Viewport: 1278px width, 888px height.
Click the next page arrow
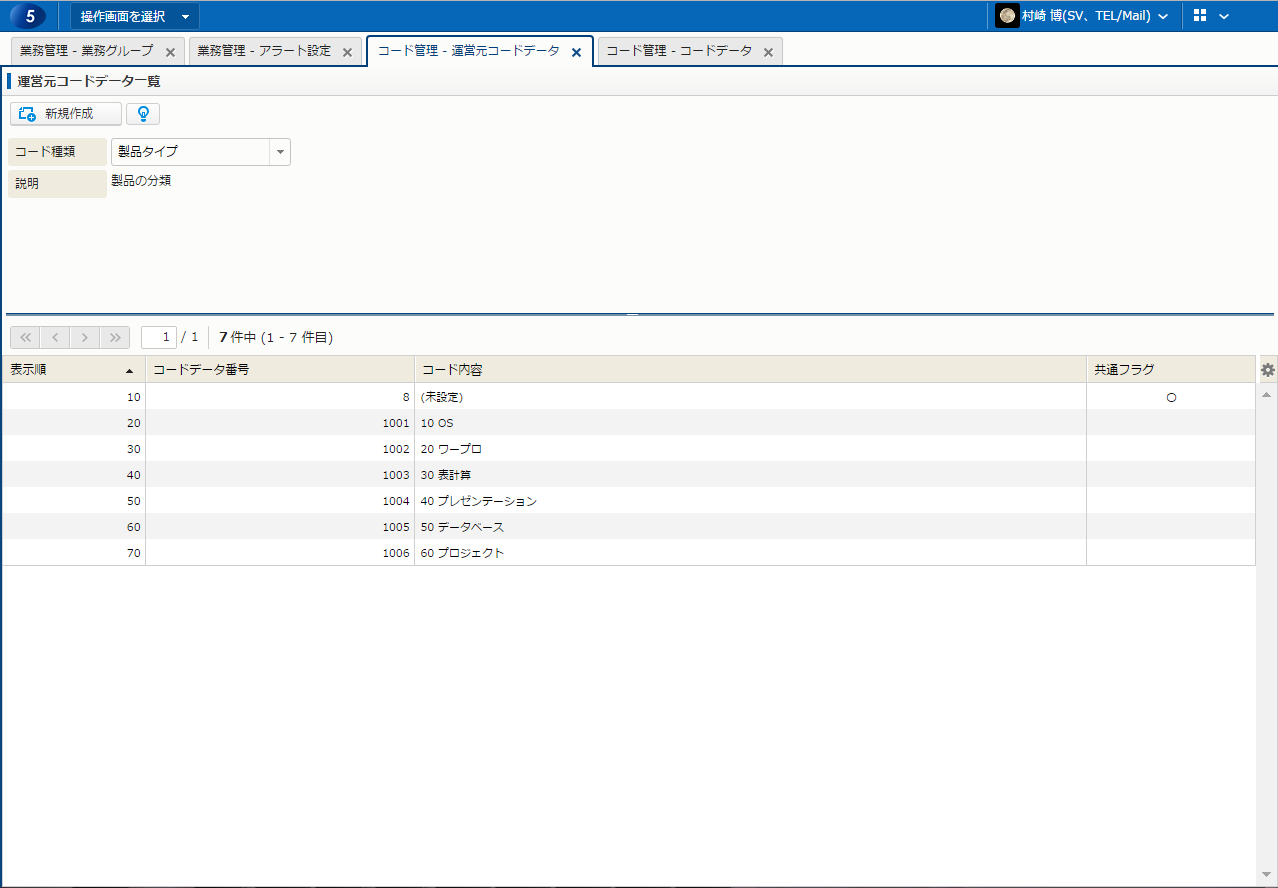(x=85, y=337)
